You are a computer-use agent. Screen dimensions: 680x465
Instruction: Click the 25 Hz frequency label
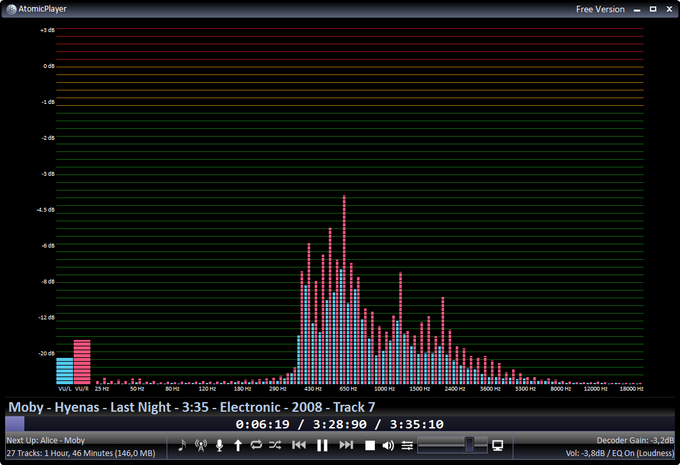pyautogui.click(x=102, y=389)
